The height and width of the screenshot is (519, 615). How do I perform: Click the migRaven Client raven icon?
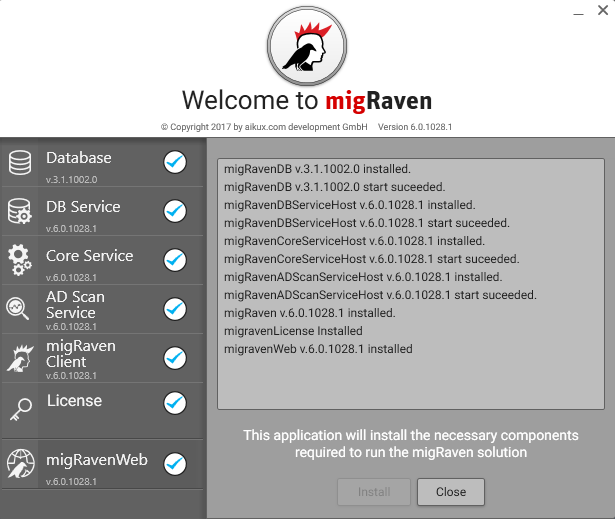(20, 358)
